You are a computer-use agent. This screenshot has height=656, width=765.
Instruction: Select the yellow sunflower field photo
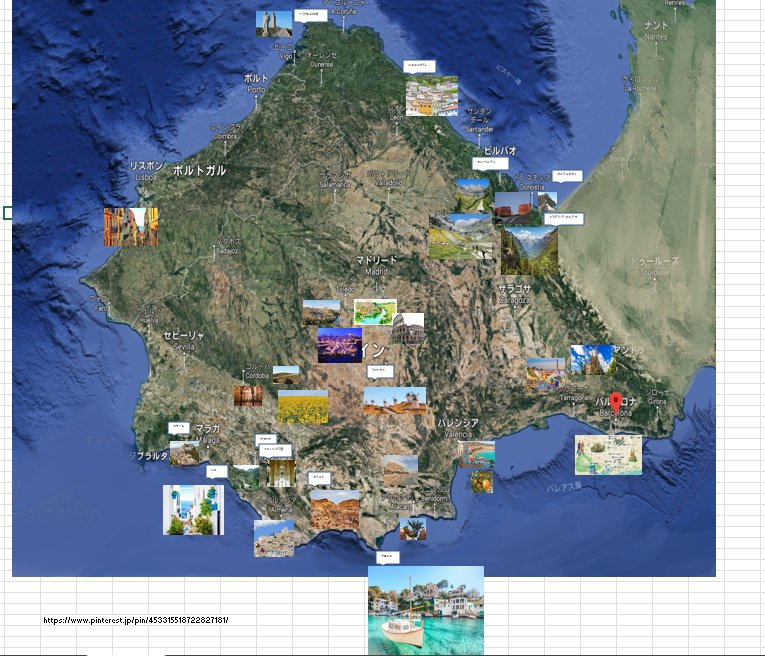(x=303, y=407)
